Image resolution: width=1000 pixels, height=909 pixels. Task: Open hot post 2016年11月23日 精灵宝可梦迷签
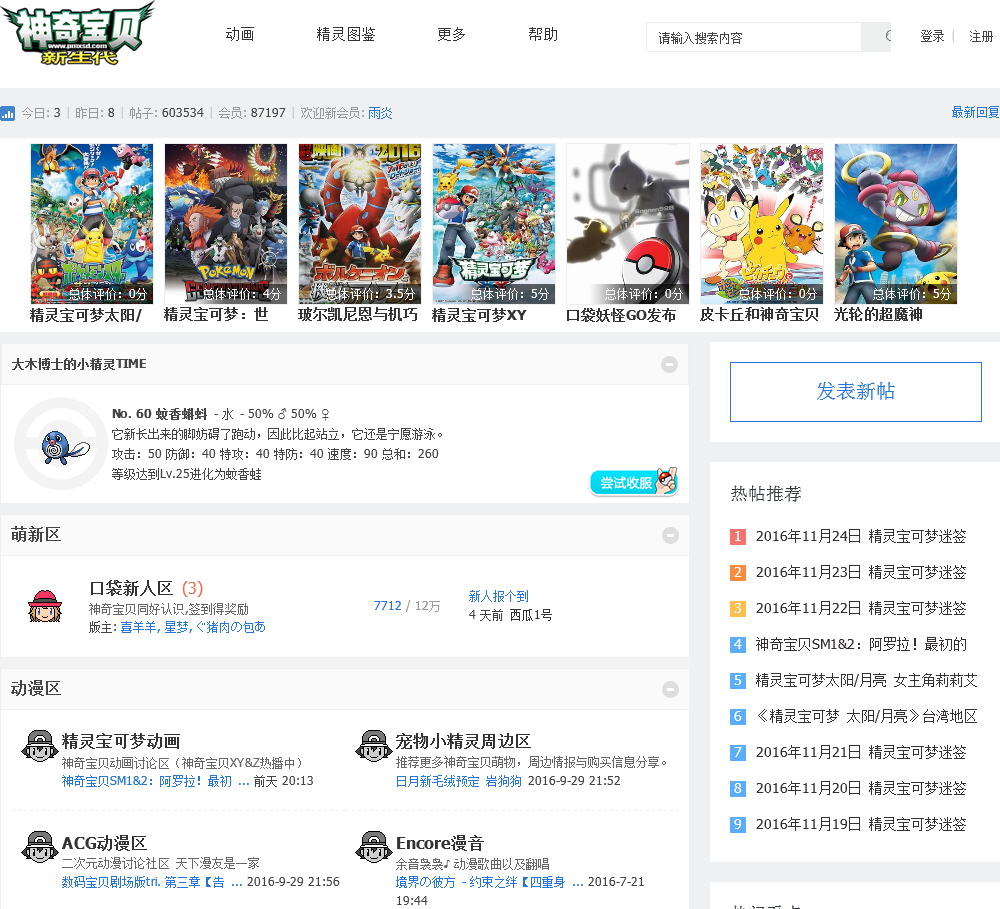point(861,572)
